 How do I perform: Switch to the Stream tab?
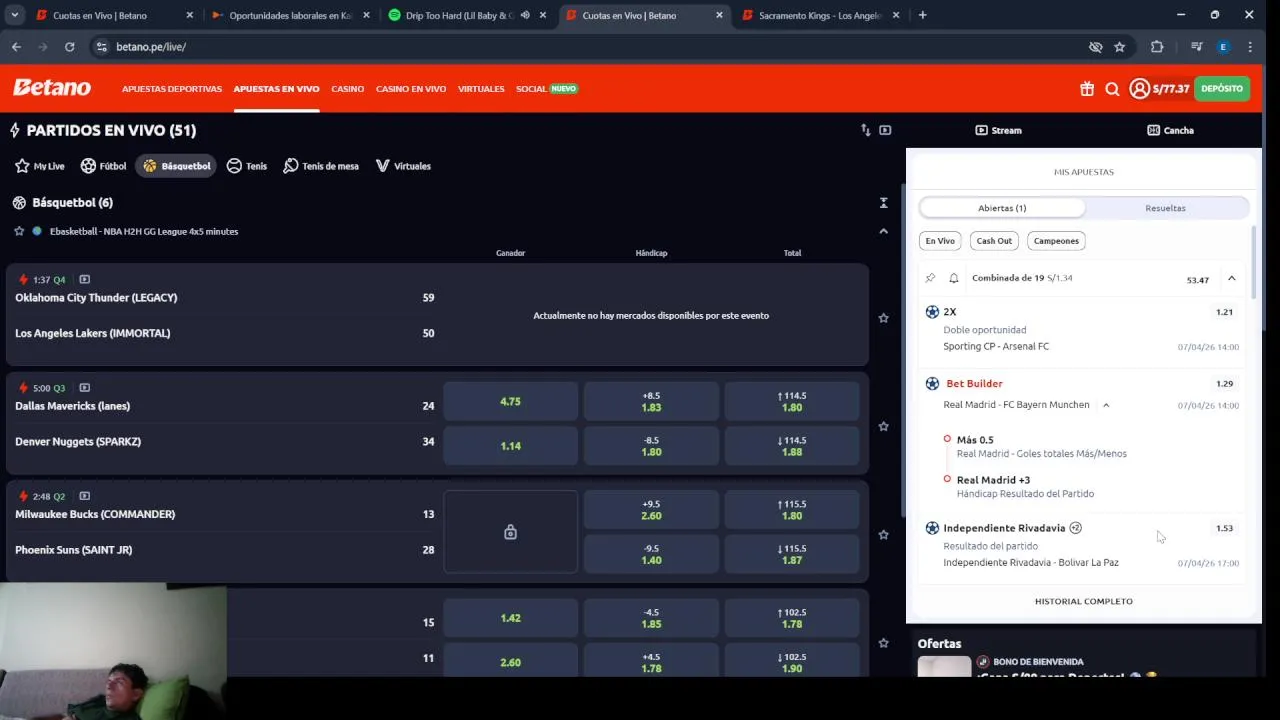tap(998, 130)
